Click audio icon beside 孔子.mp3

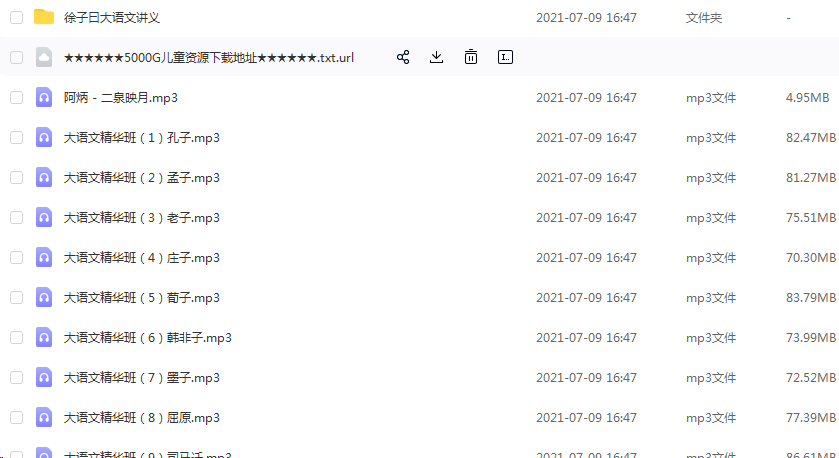44,138
